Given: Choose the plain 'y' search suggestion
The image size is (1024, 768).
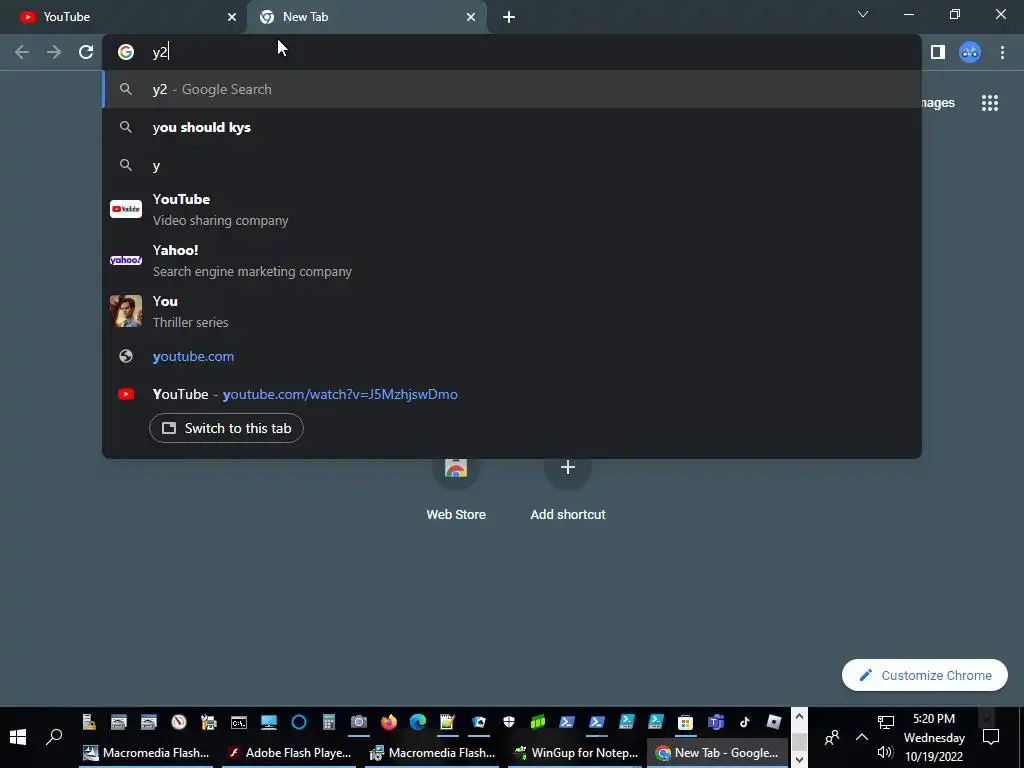Looking at the screenshot, I should coord(512,165).
